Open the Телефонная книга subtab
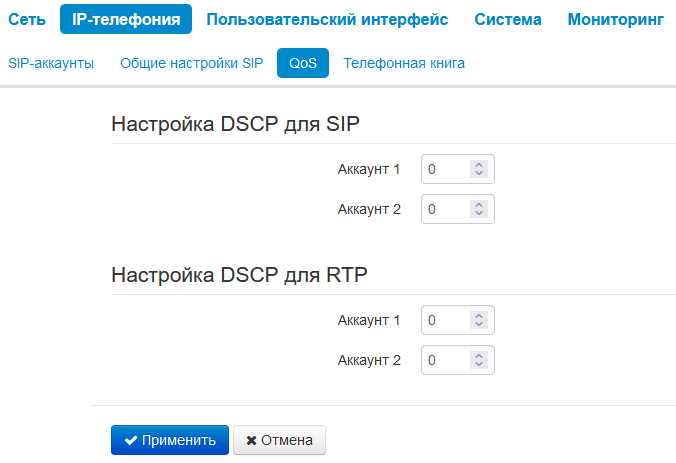This screenshot has height=463, width=676. click(404, 63)
